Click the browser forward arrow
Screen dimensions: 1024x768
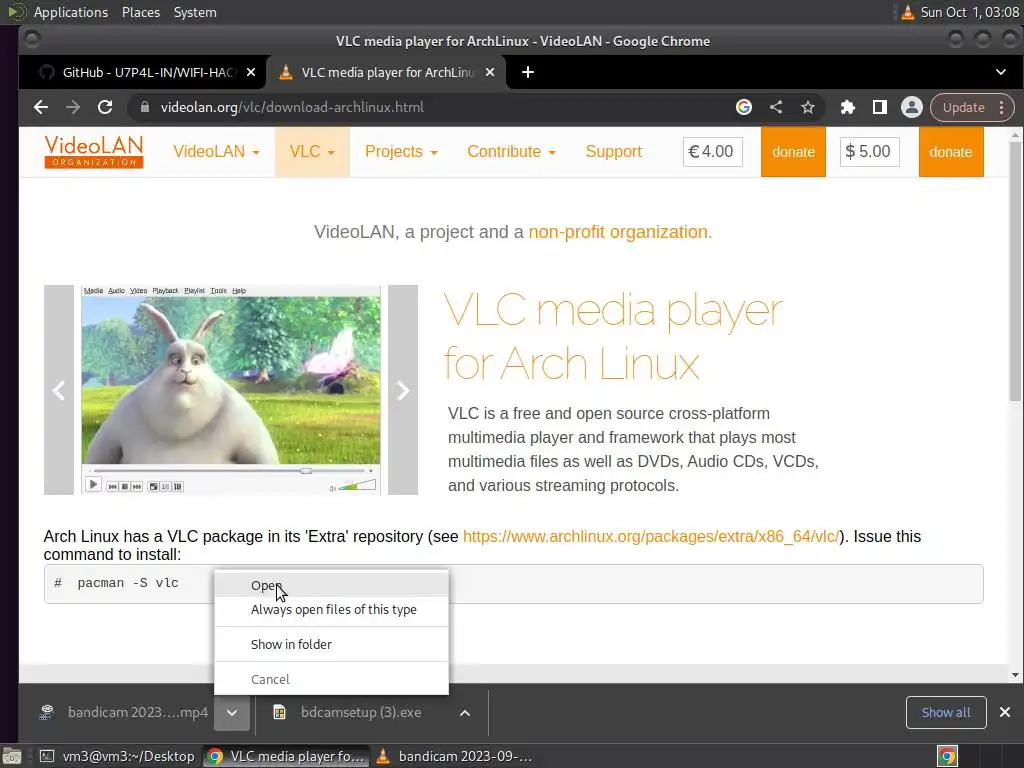click(72, 107)
